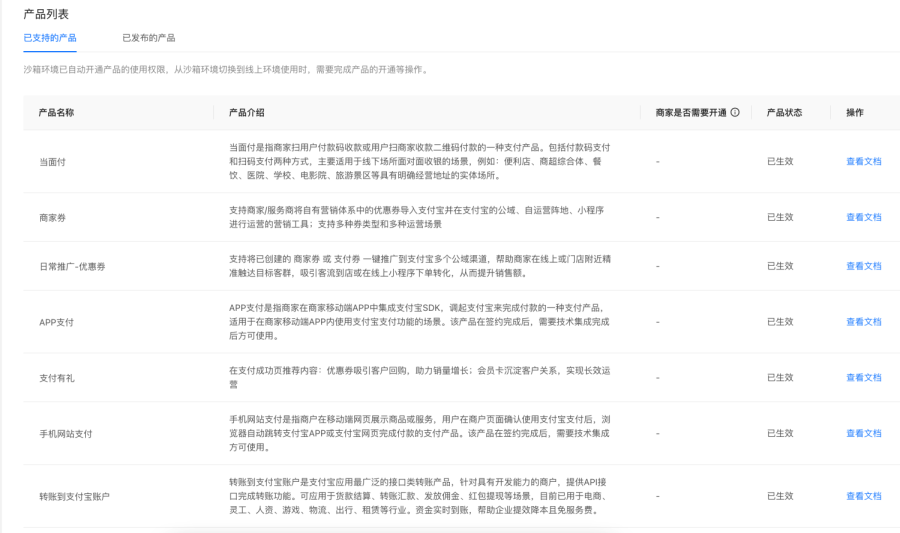The image size is (900, 533).
Task: Open 查看文档 link for APP支付
Action: pyautogui.click(x=863, y=322)
